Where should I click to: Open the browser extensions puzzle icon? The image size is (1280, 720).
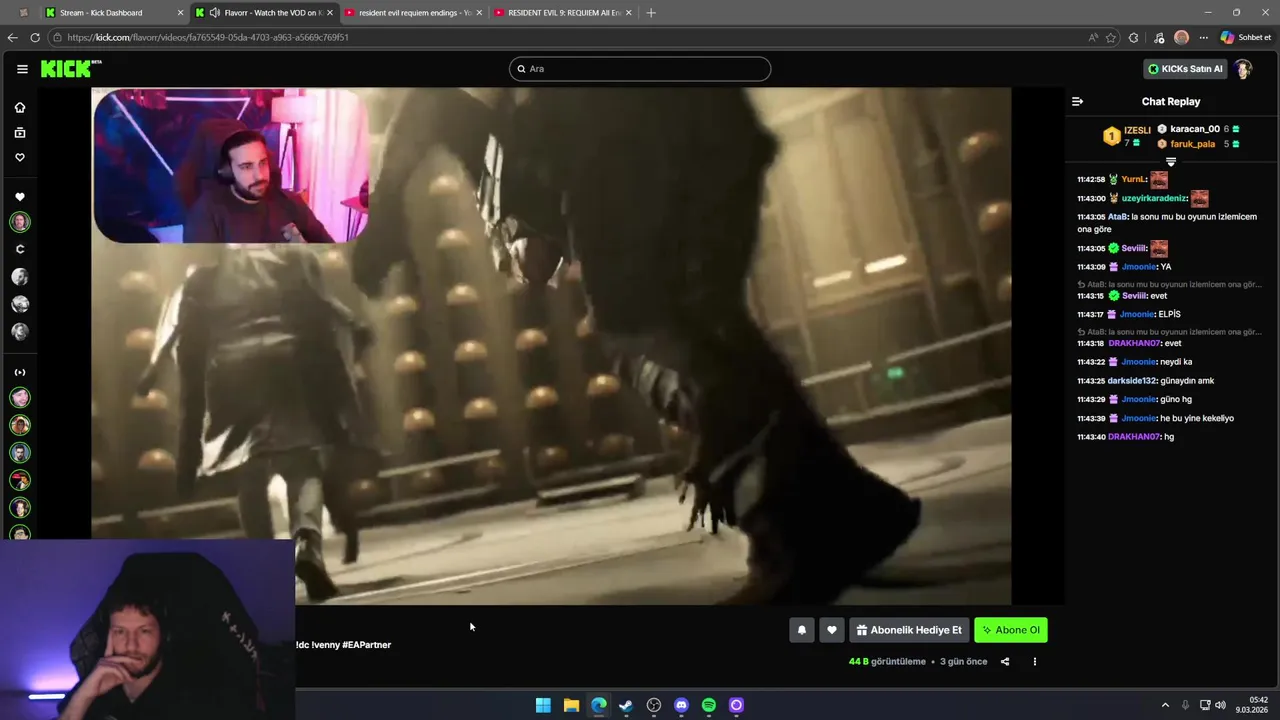pos(1133,37)
